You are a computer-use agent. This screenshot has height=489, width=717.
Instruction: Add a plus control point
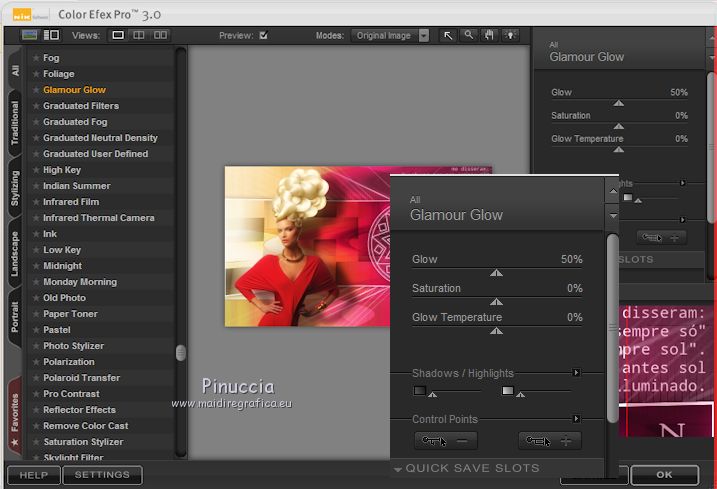549,441
